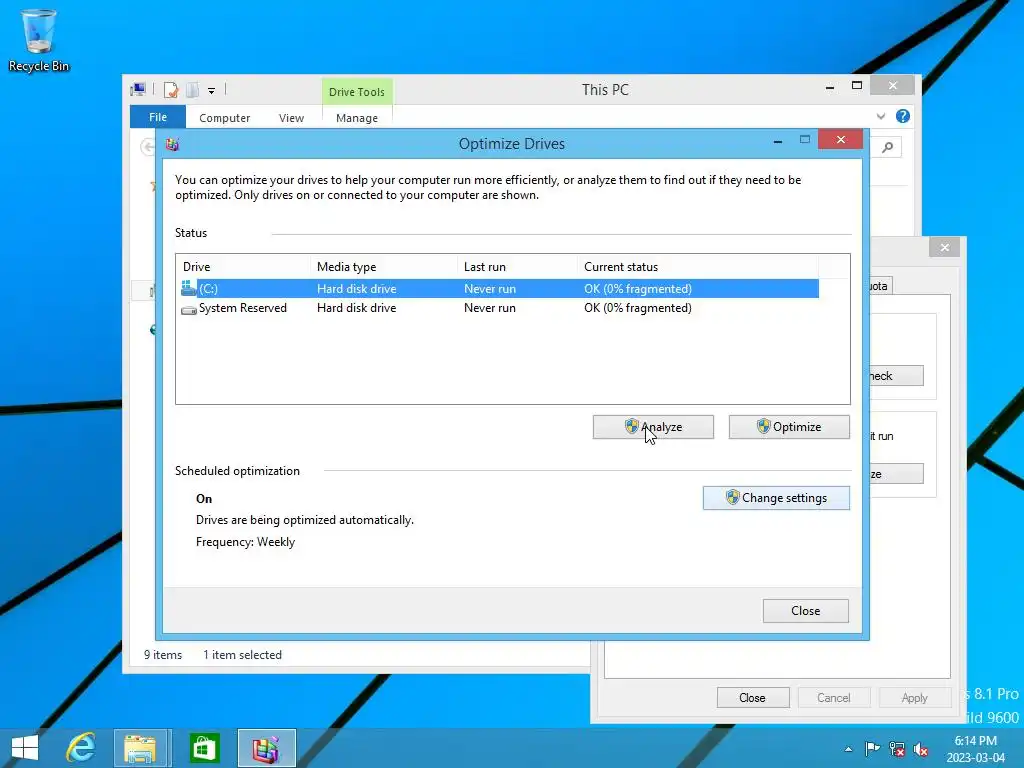Click the Last run column header
Image resolution: width=1024 pixels, height=768 pixels.
(x=517, y=266)
